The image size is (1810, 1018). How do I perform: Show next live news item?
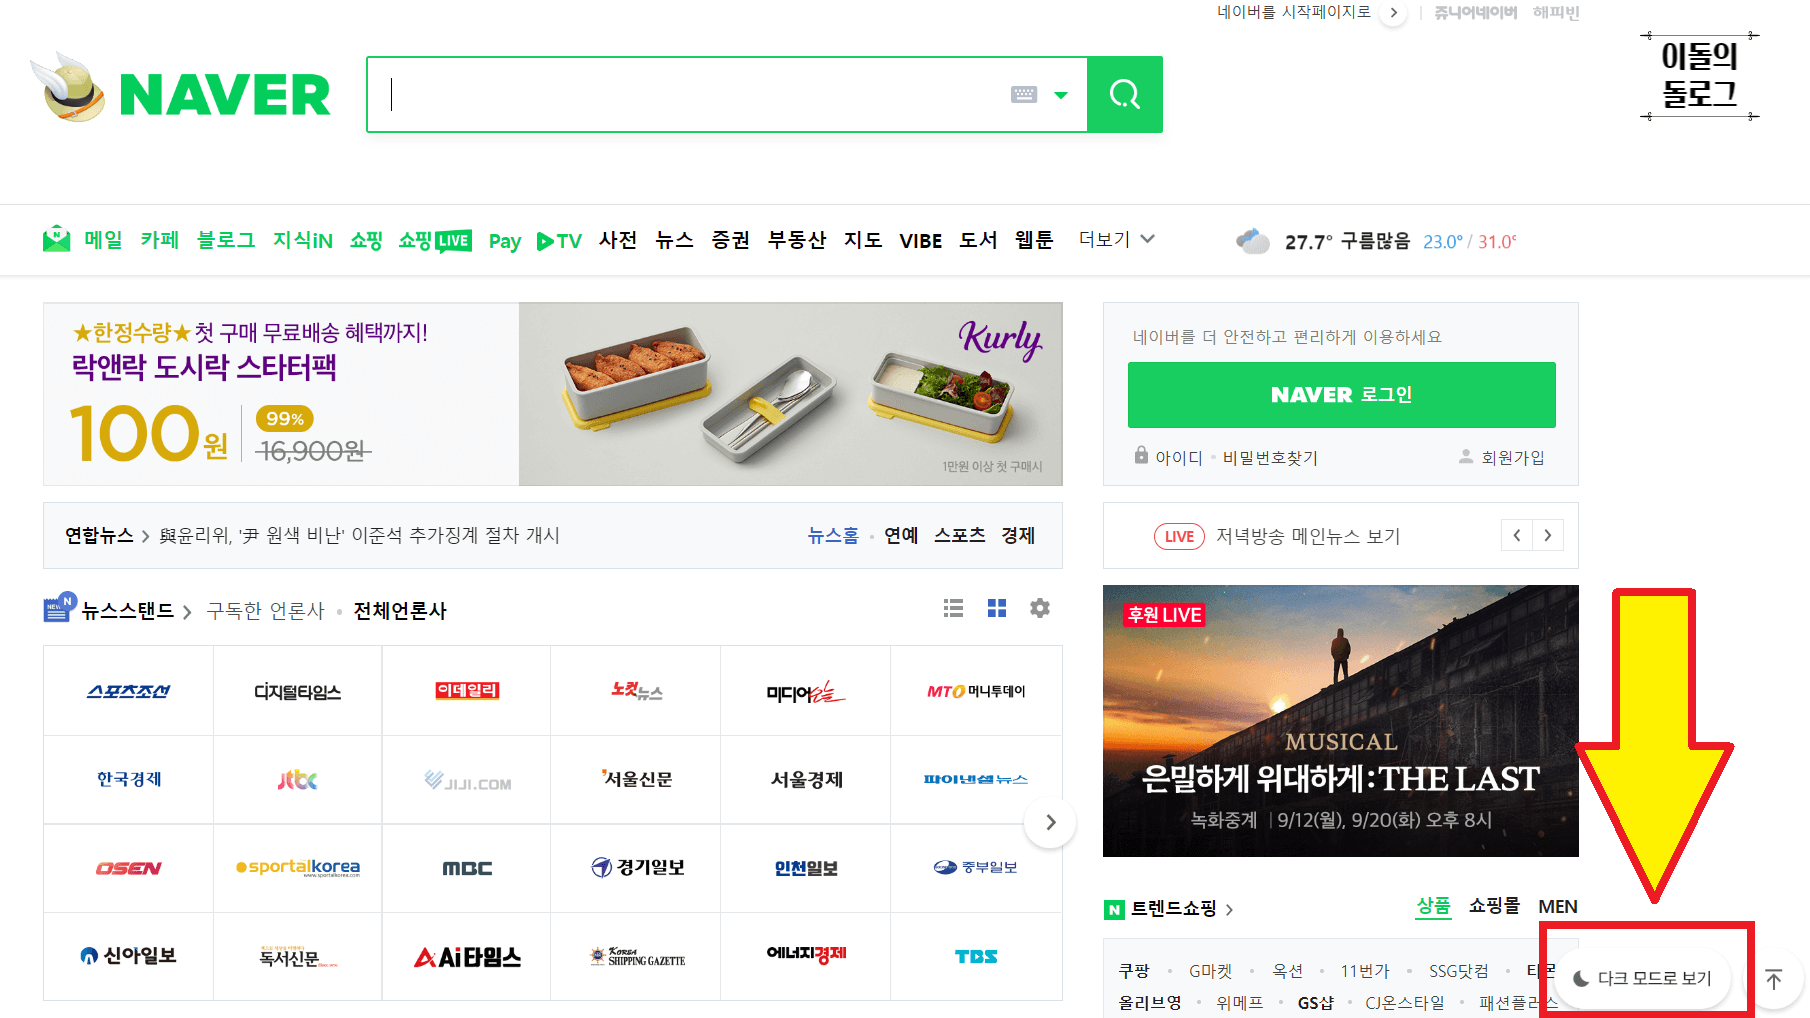click(x=1548, y=535)
